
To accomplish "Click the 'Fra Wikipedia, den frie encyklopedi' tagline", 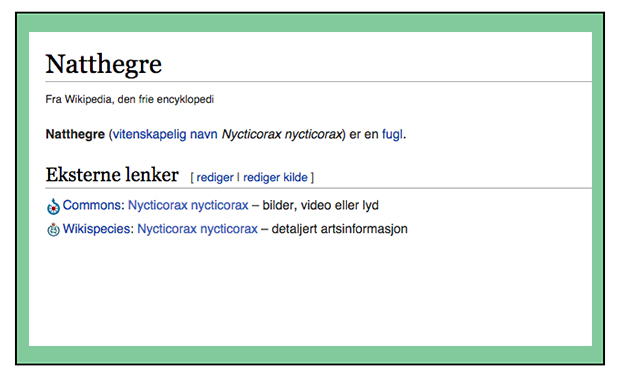I will click(130, 99).
